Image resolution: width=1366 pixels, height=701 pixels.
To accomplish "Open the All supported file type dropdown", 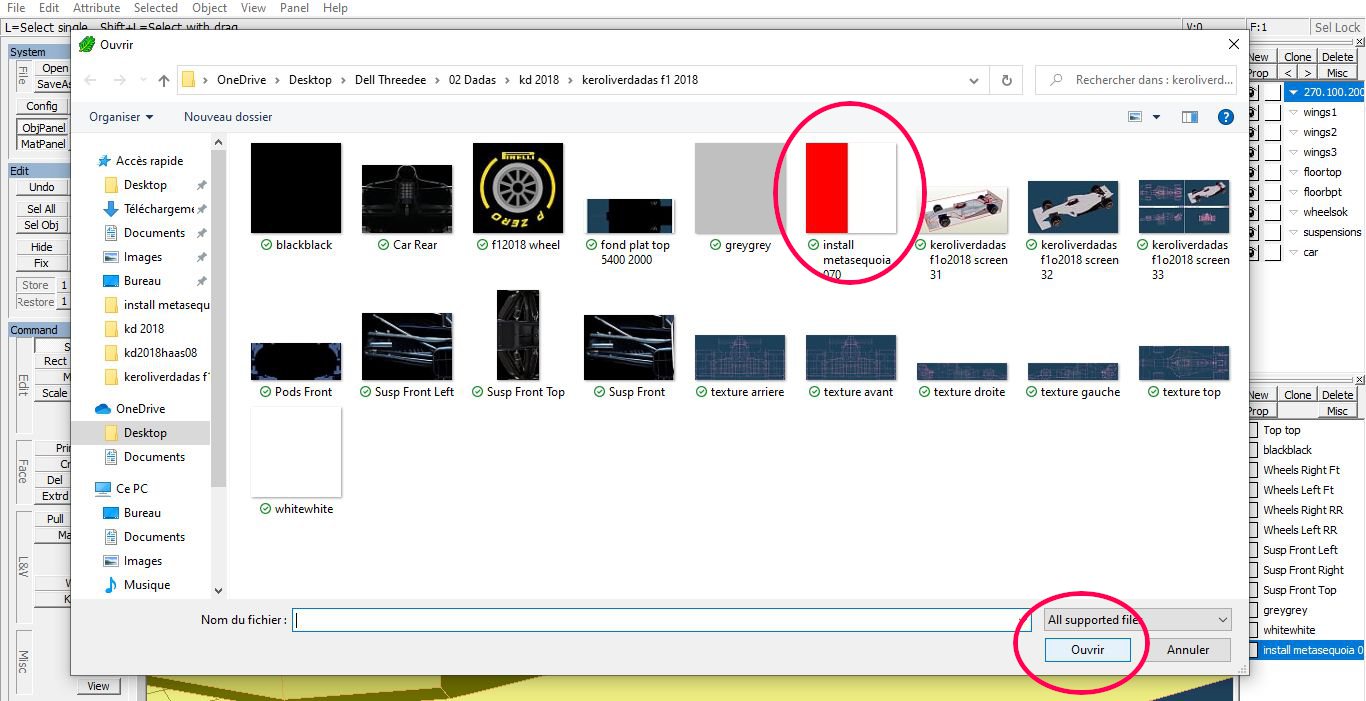I will tap(1136, 620).
